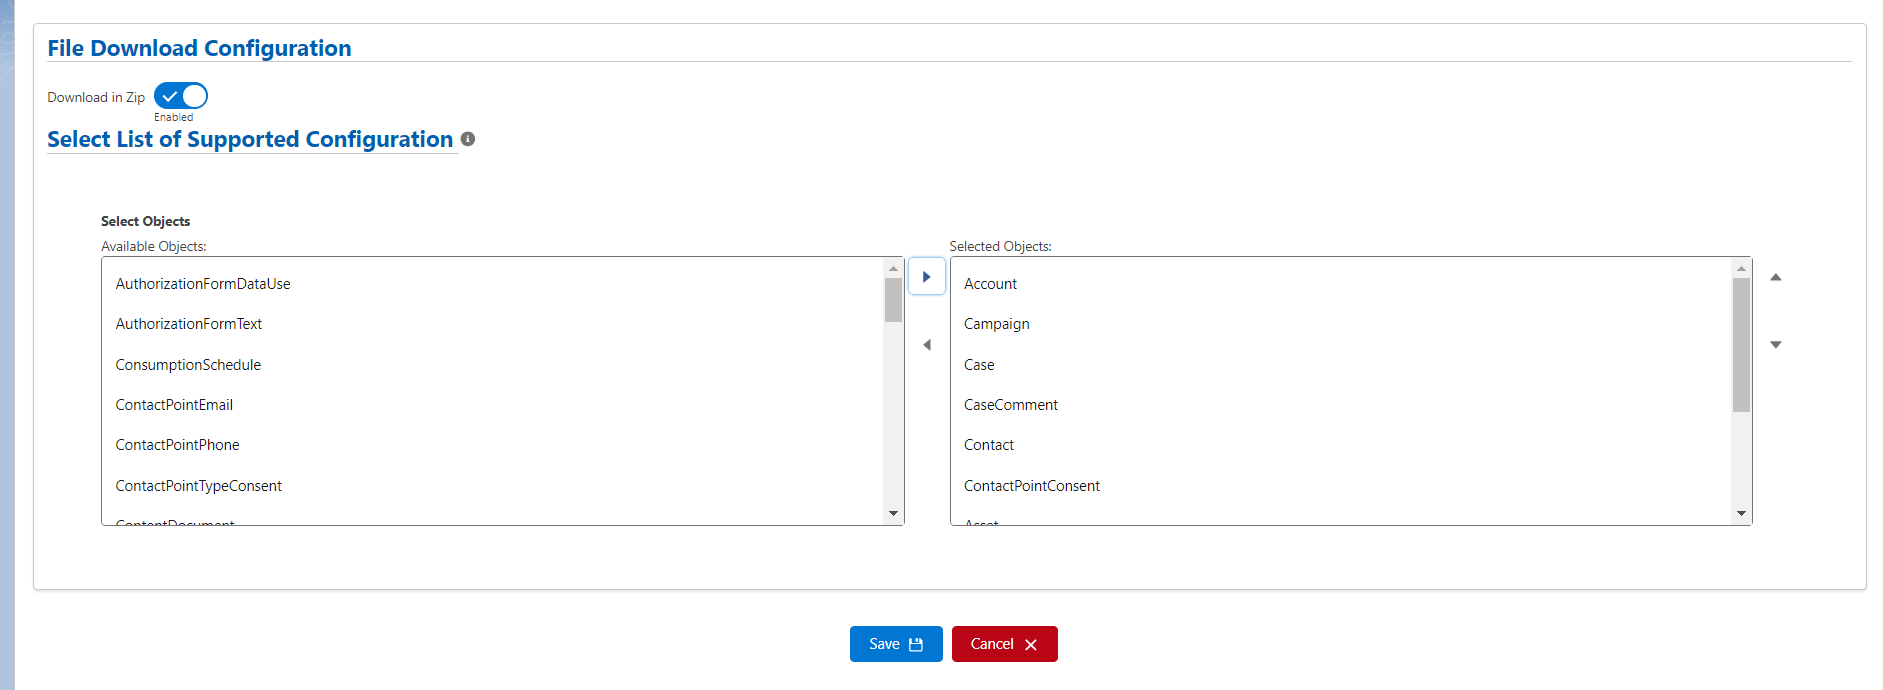Select AuthorizationFormDataUse in Available Objects
The width and height of the screenshot is (1883, 690).
203,284
